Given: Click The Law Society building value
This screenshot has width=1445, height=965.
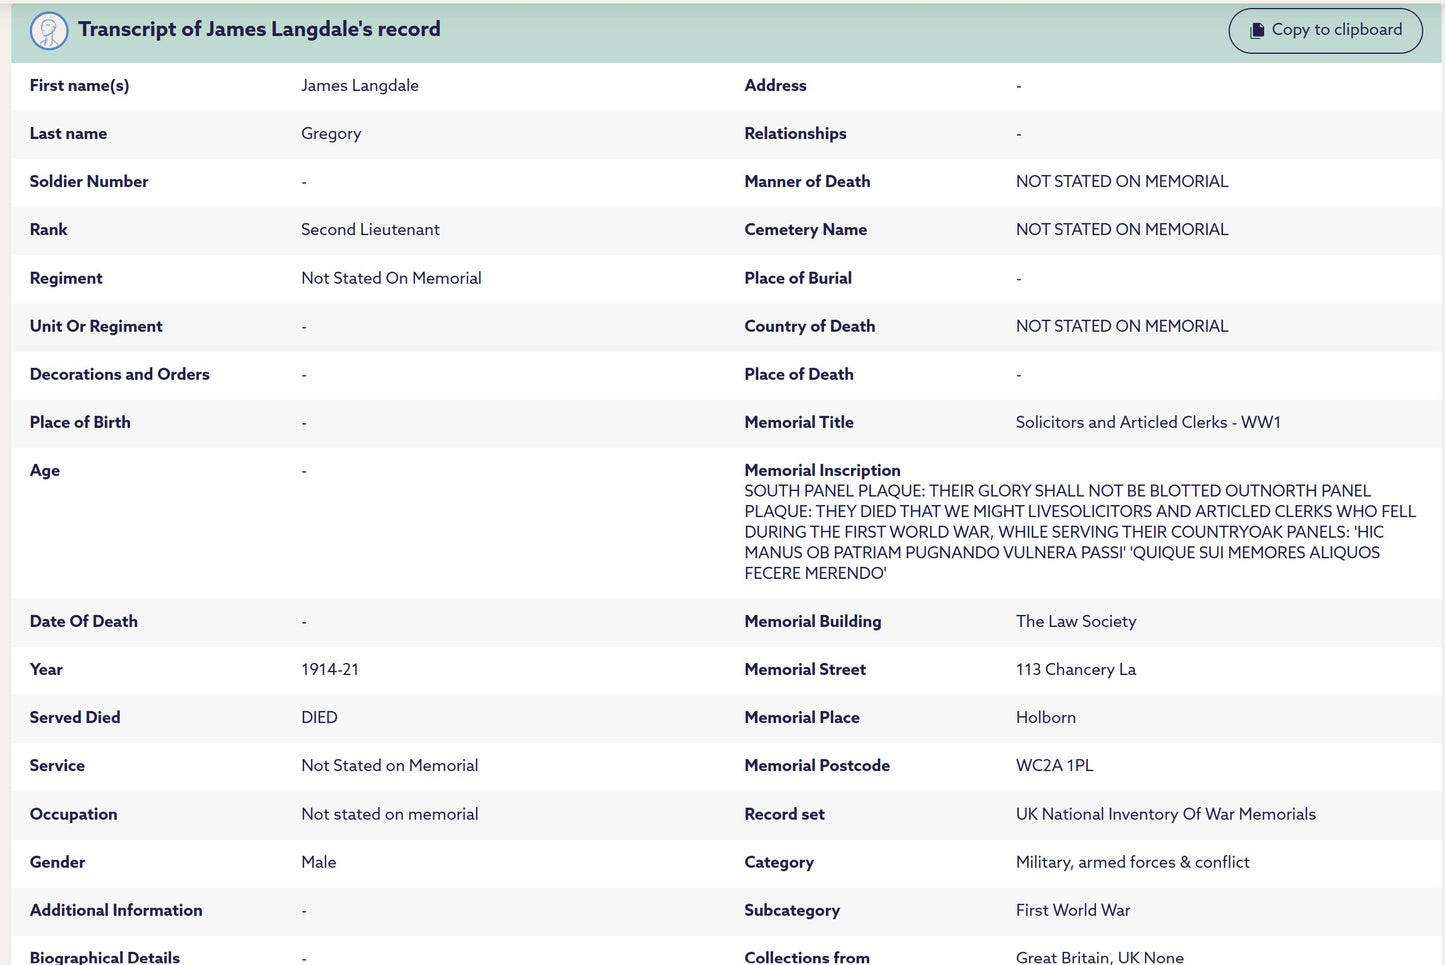Looking at the screenshot, I should coord(1075,622).
